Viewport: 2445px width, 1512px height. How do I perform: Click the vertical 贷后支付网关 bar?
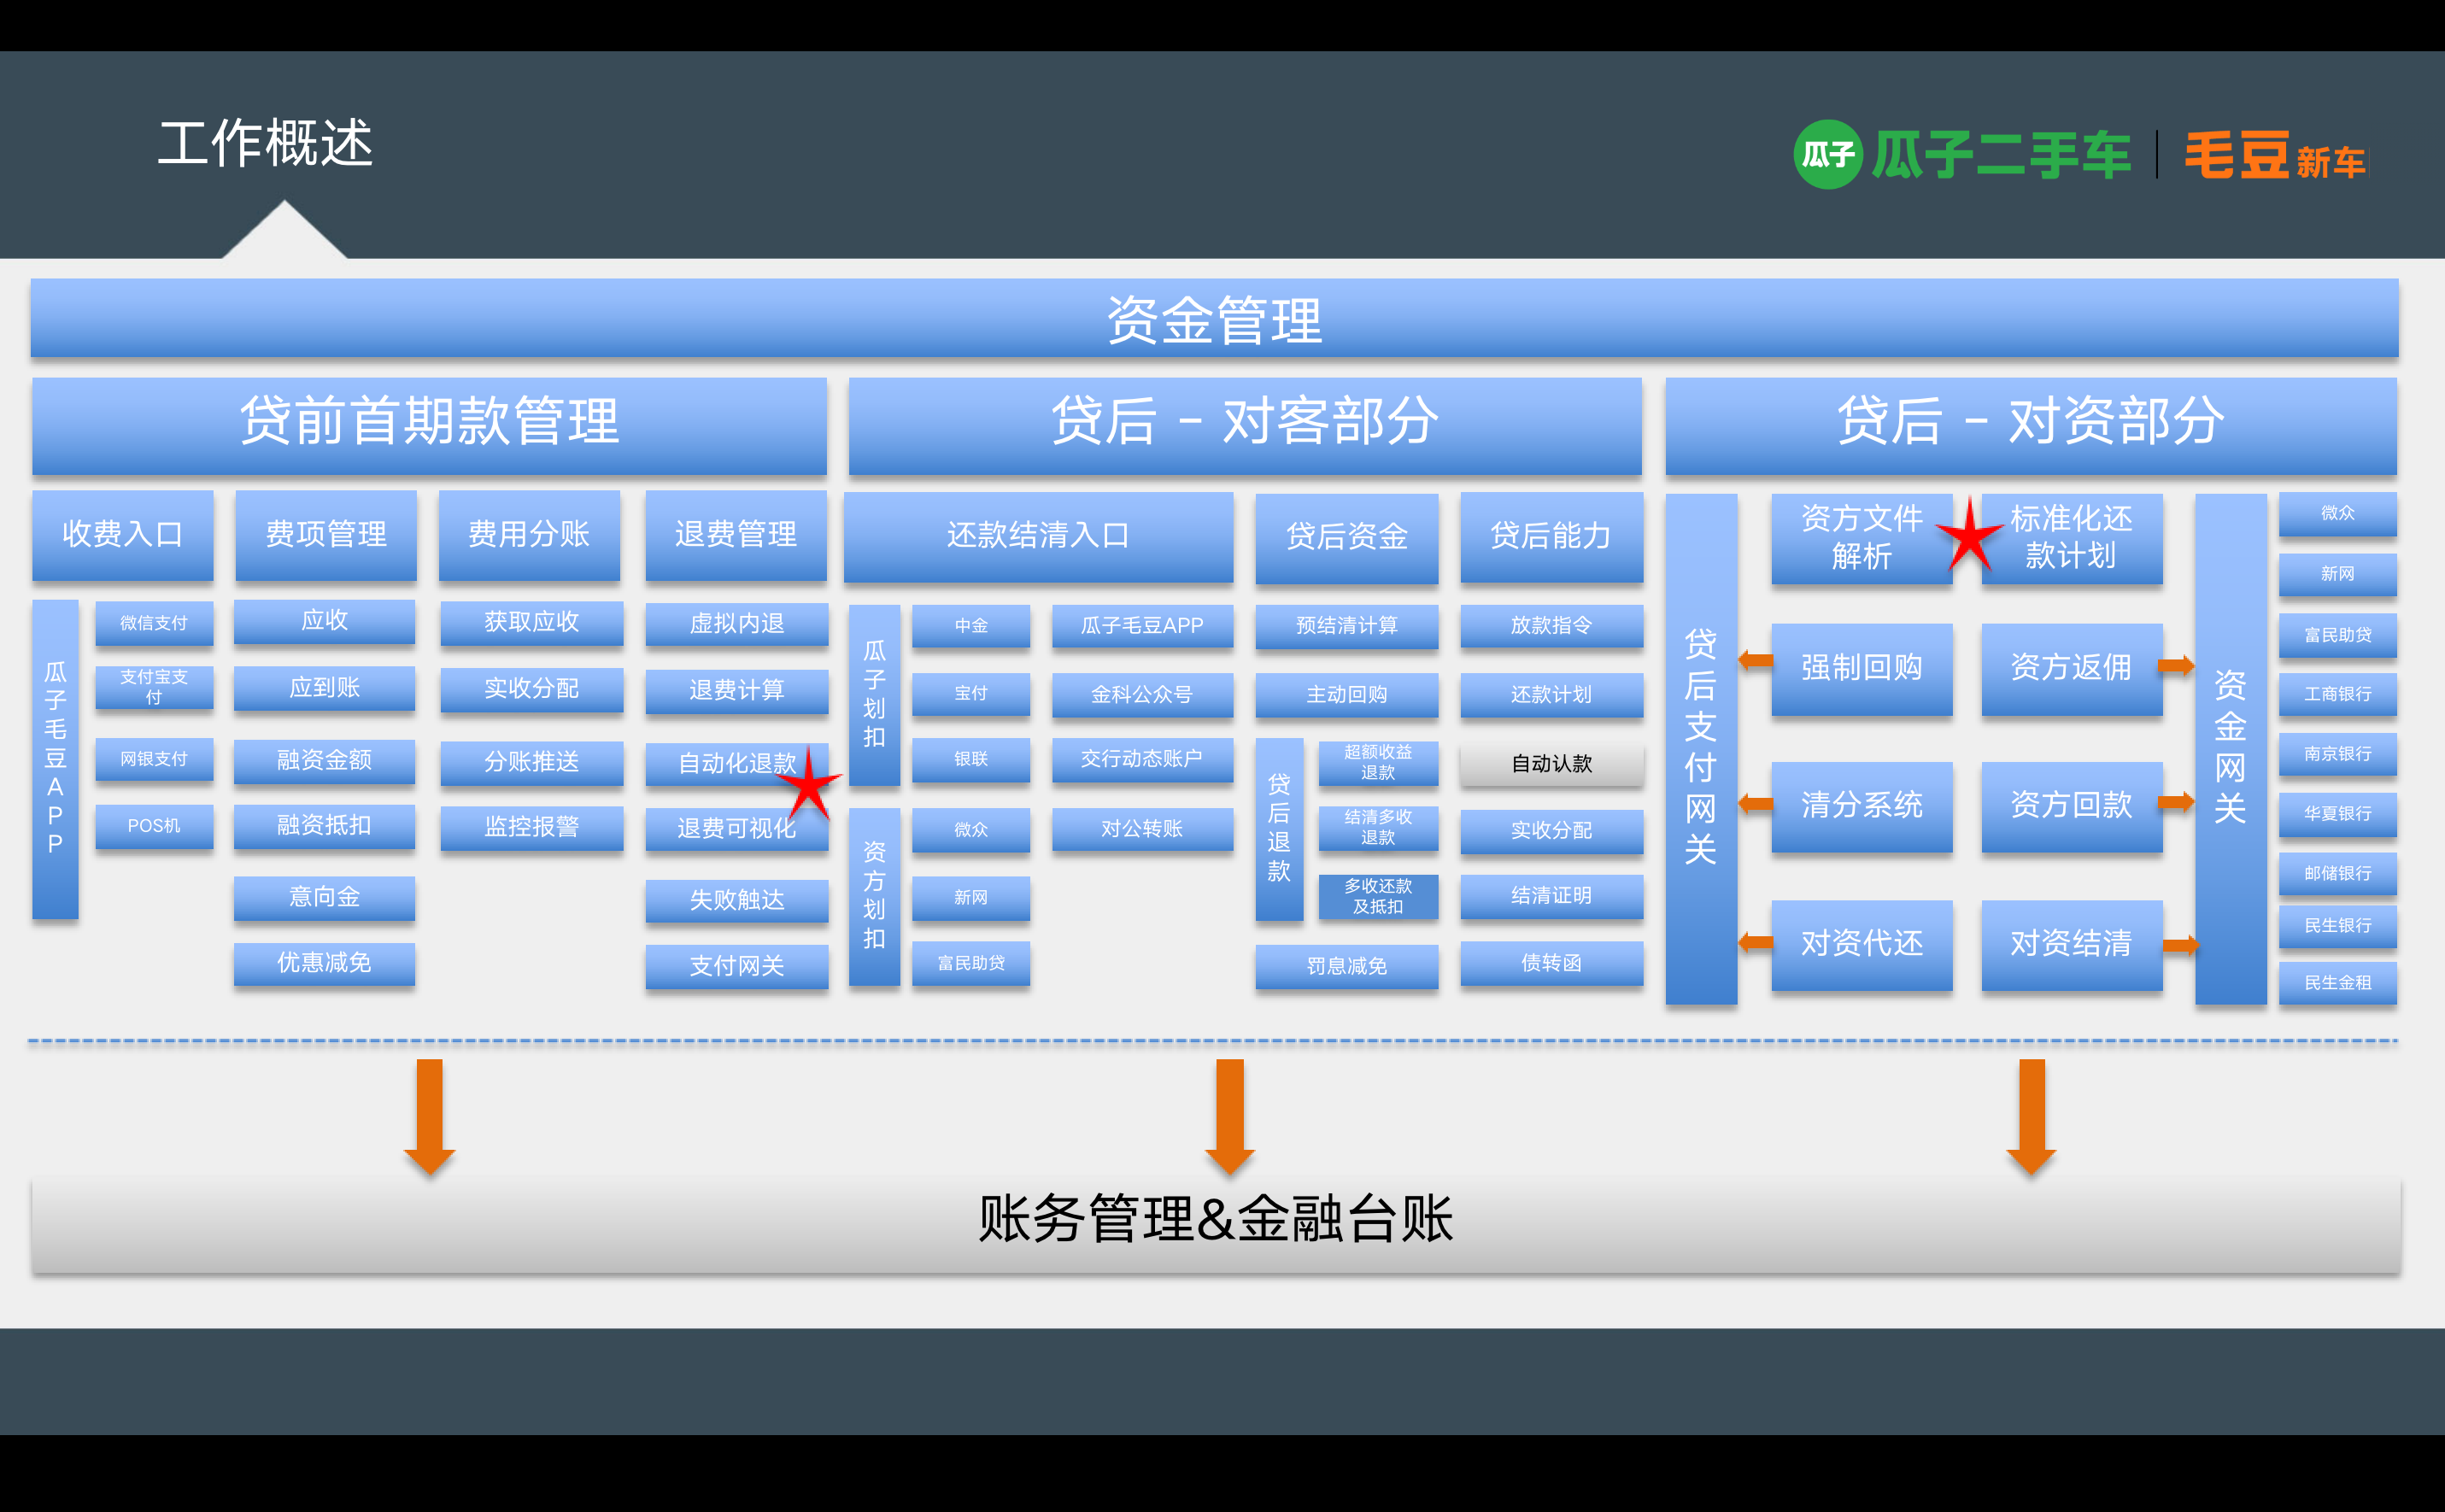point(1700,748)
